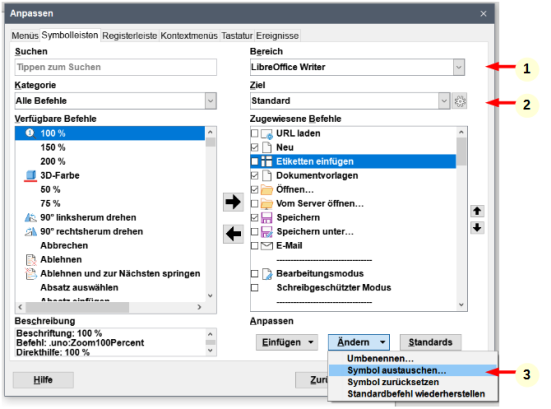Open the Einfügen dropdown button
This screenshot has height=409, width=551.
point(287,342)
